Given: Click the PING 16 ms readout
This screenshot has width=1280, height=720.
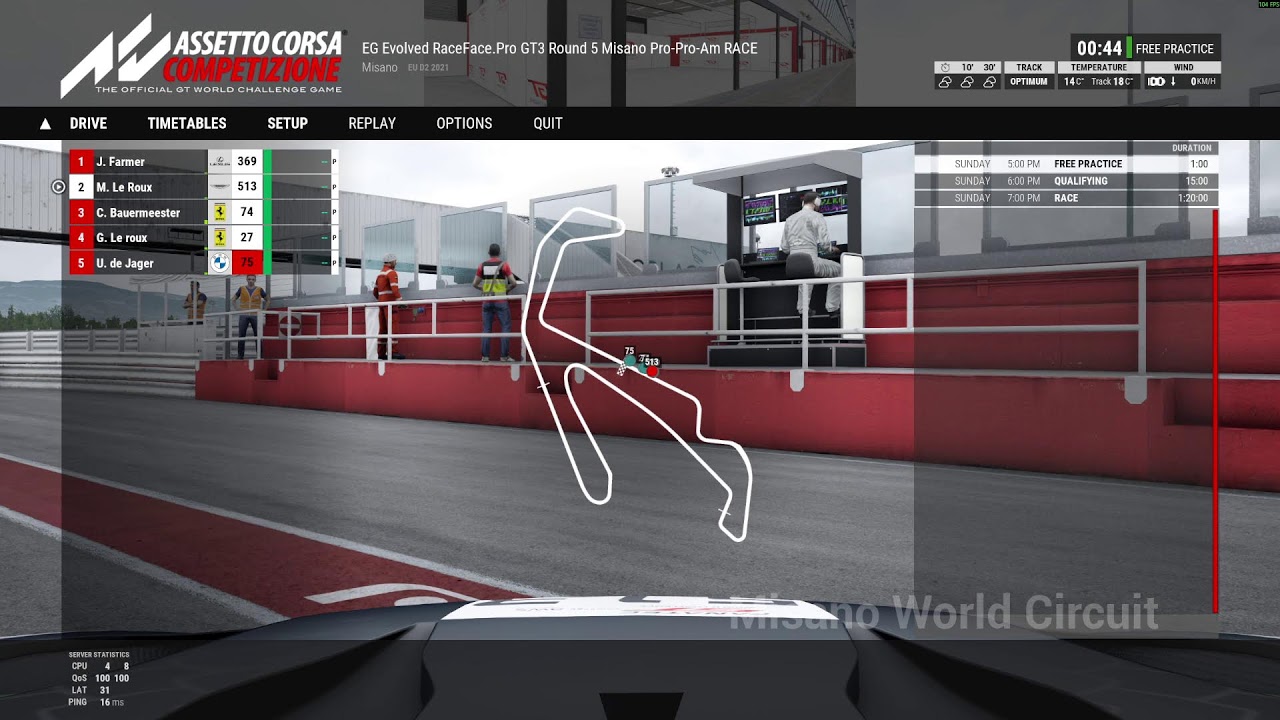Looking at the screenshot, I should (96, 702).
